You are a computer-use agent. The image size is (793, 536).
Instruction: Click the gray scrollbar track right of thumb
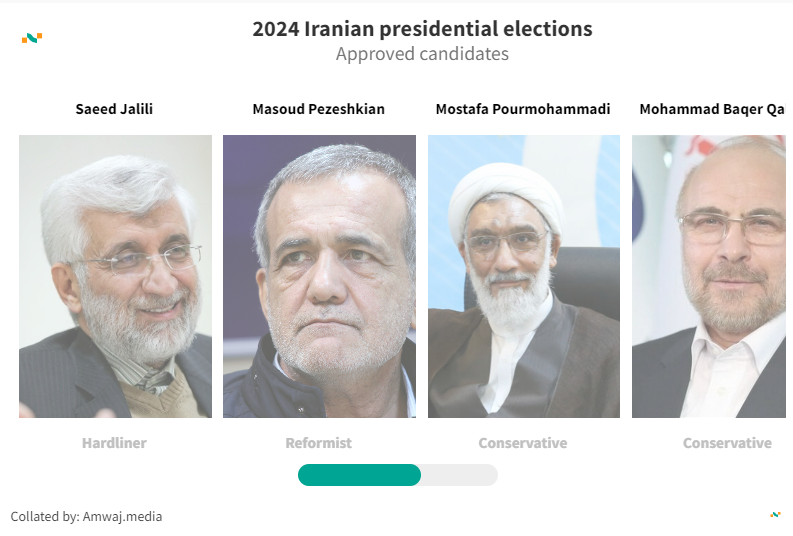[459, 475]
